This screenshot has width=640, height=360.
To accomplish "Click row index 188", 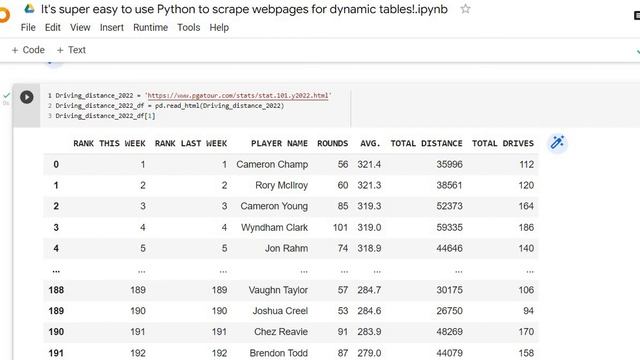I will (56, 290).
